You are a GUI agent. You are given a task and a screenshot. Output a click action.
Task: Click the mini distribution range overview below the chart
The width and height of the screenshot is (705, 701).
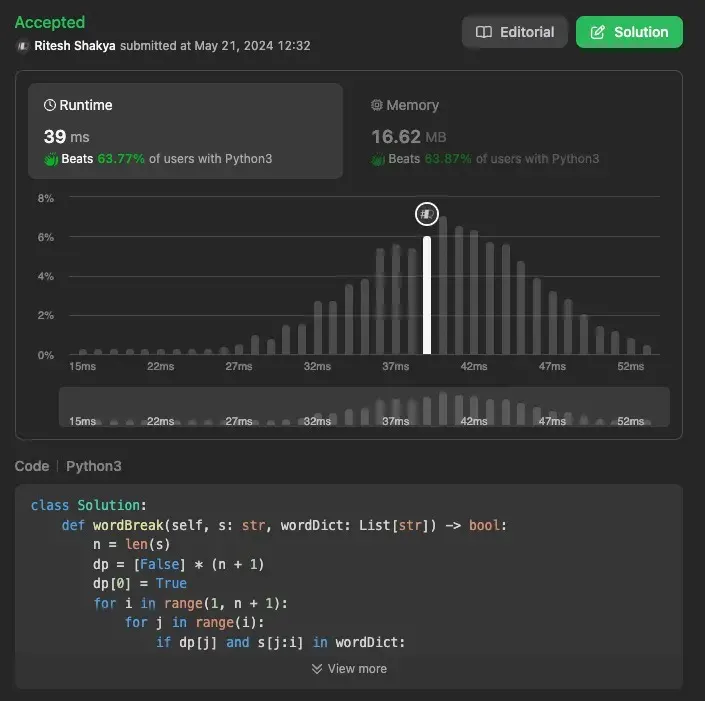pyautogui.click(x=364, y=407)
